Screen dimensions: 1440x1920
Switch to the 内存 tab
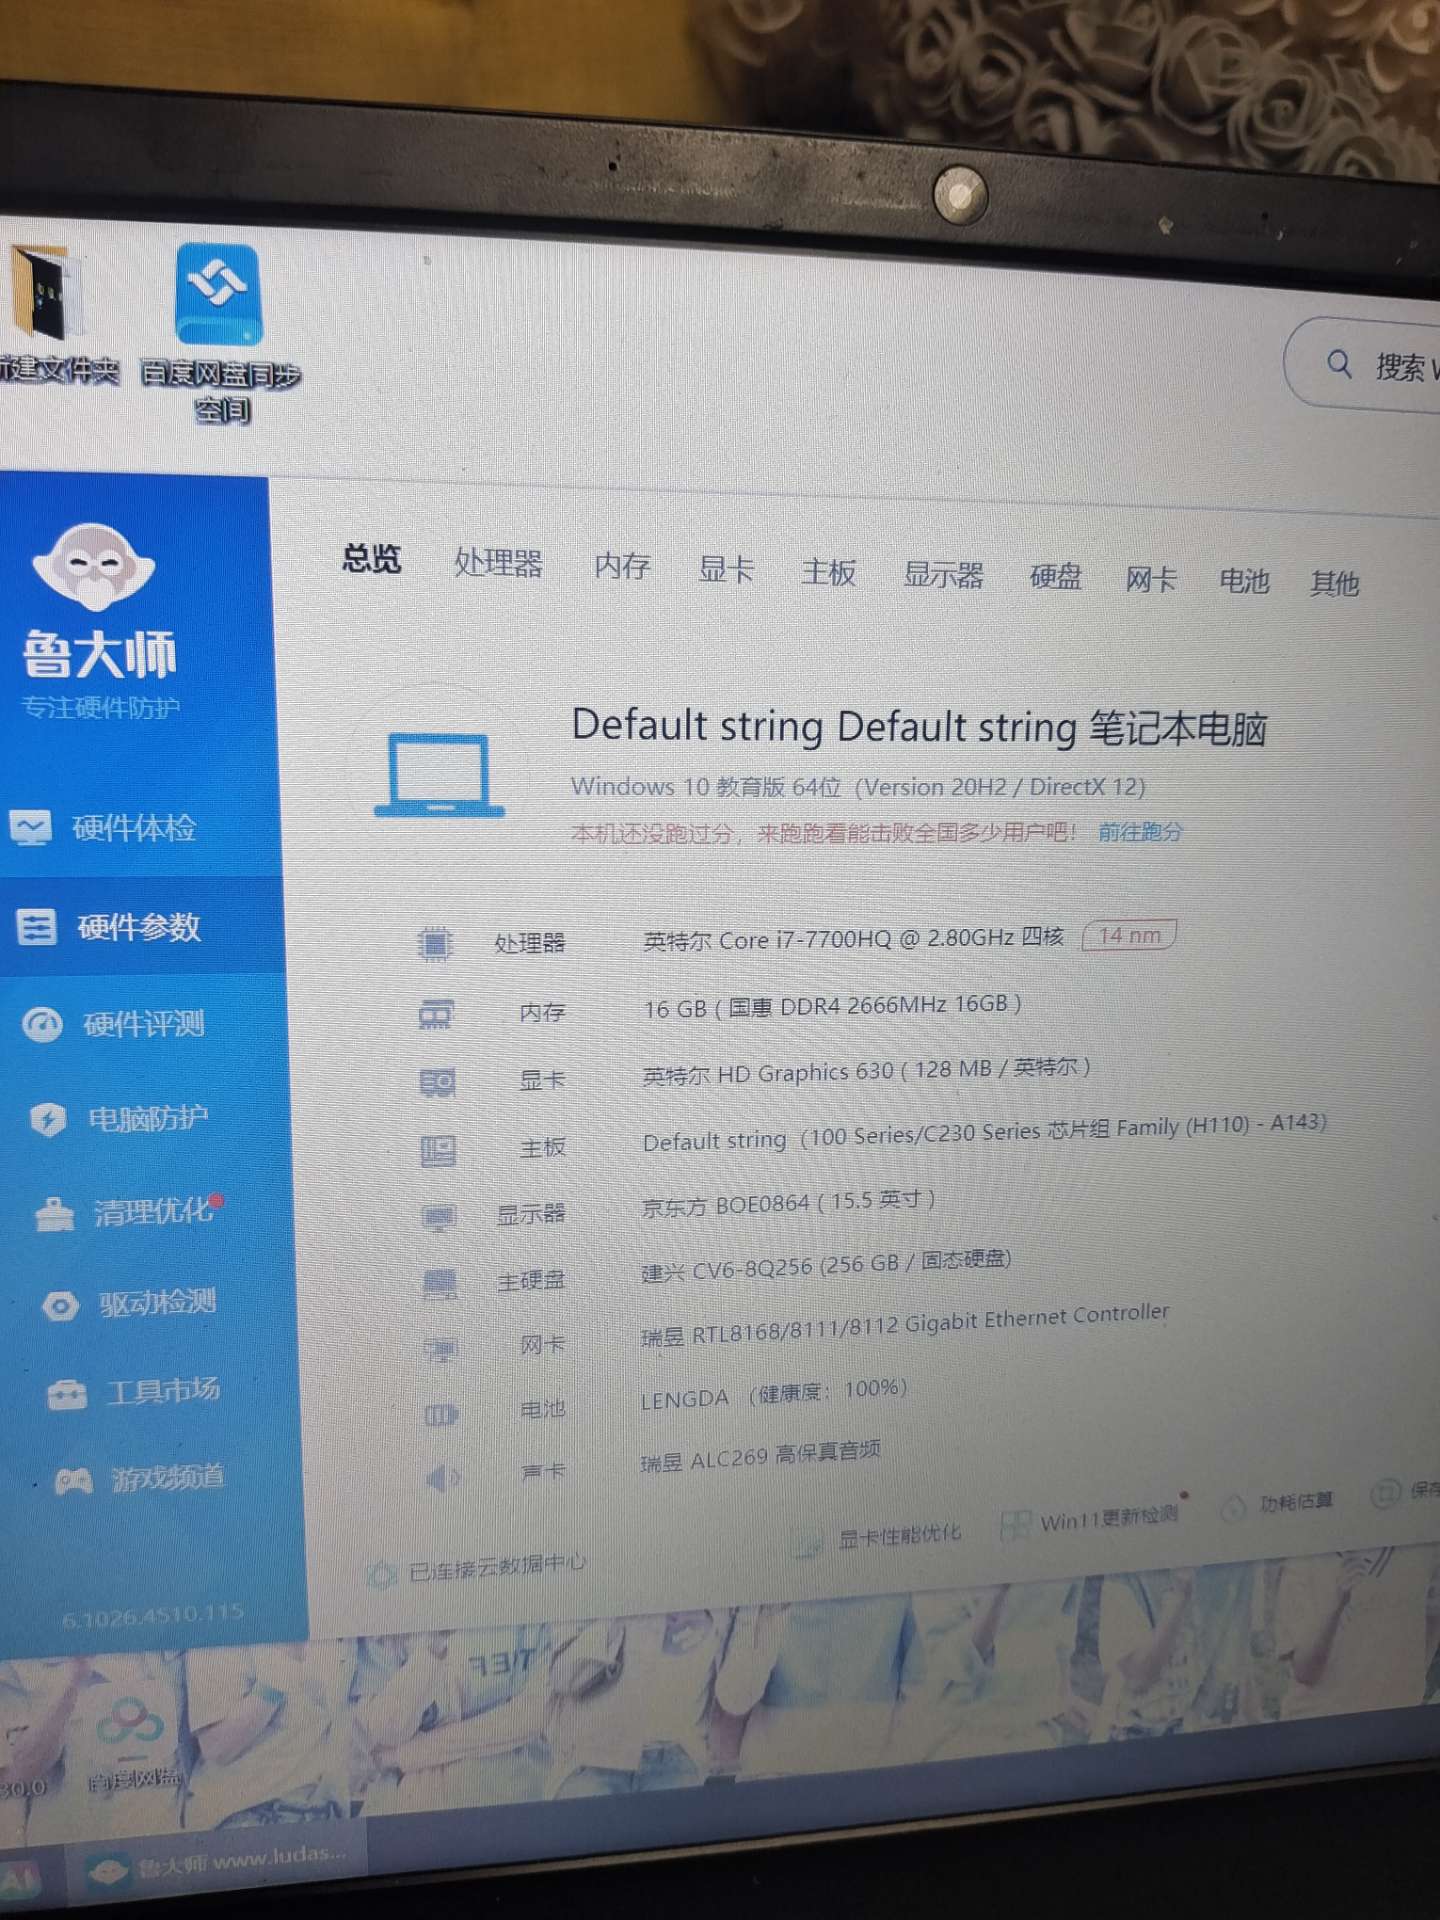tap(621, 567)
